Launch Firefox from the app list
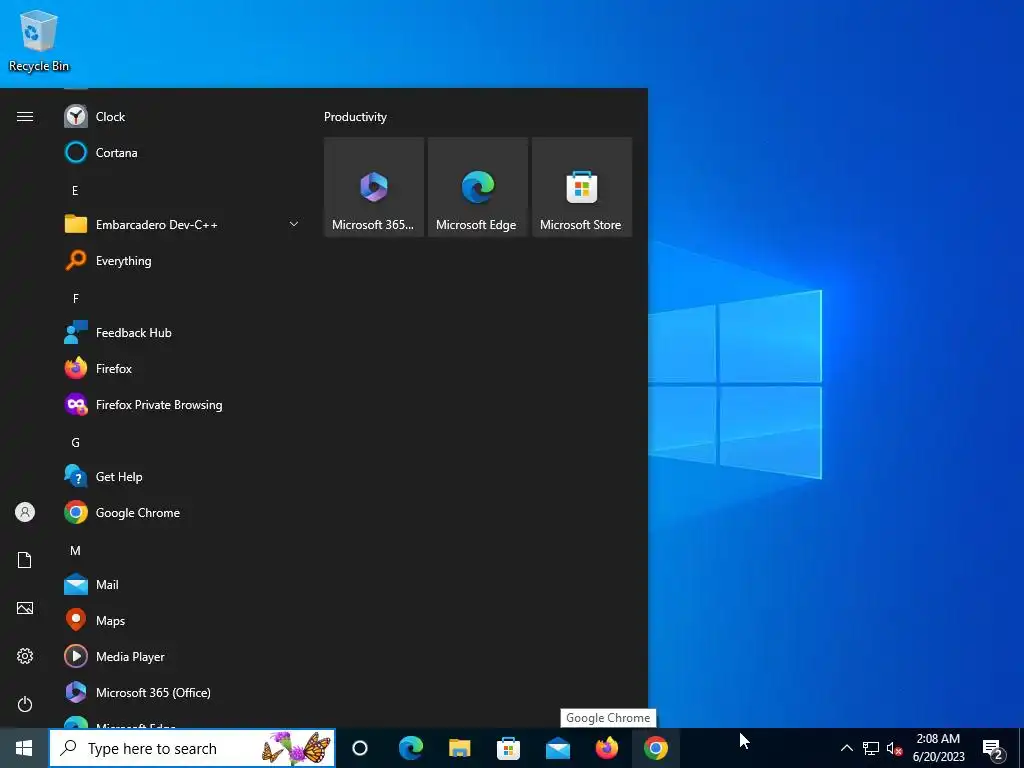Viewport: 1024px width, 768px height. pos(182,369)
